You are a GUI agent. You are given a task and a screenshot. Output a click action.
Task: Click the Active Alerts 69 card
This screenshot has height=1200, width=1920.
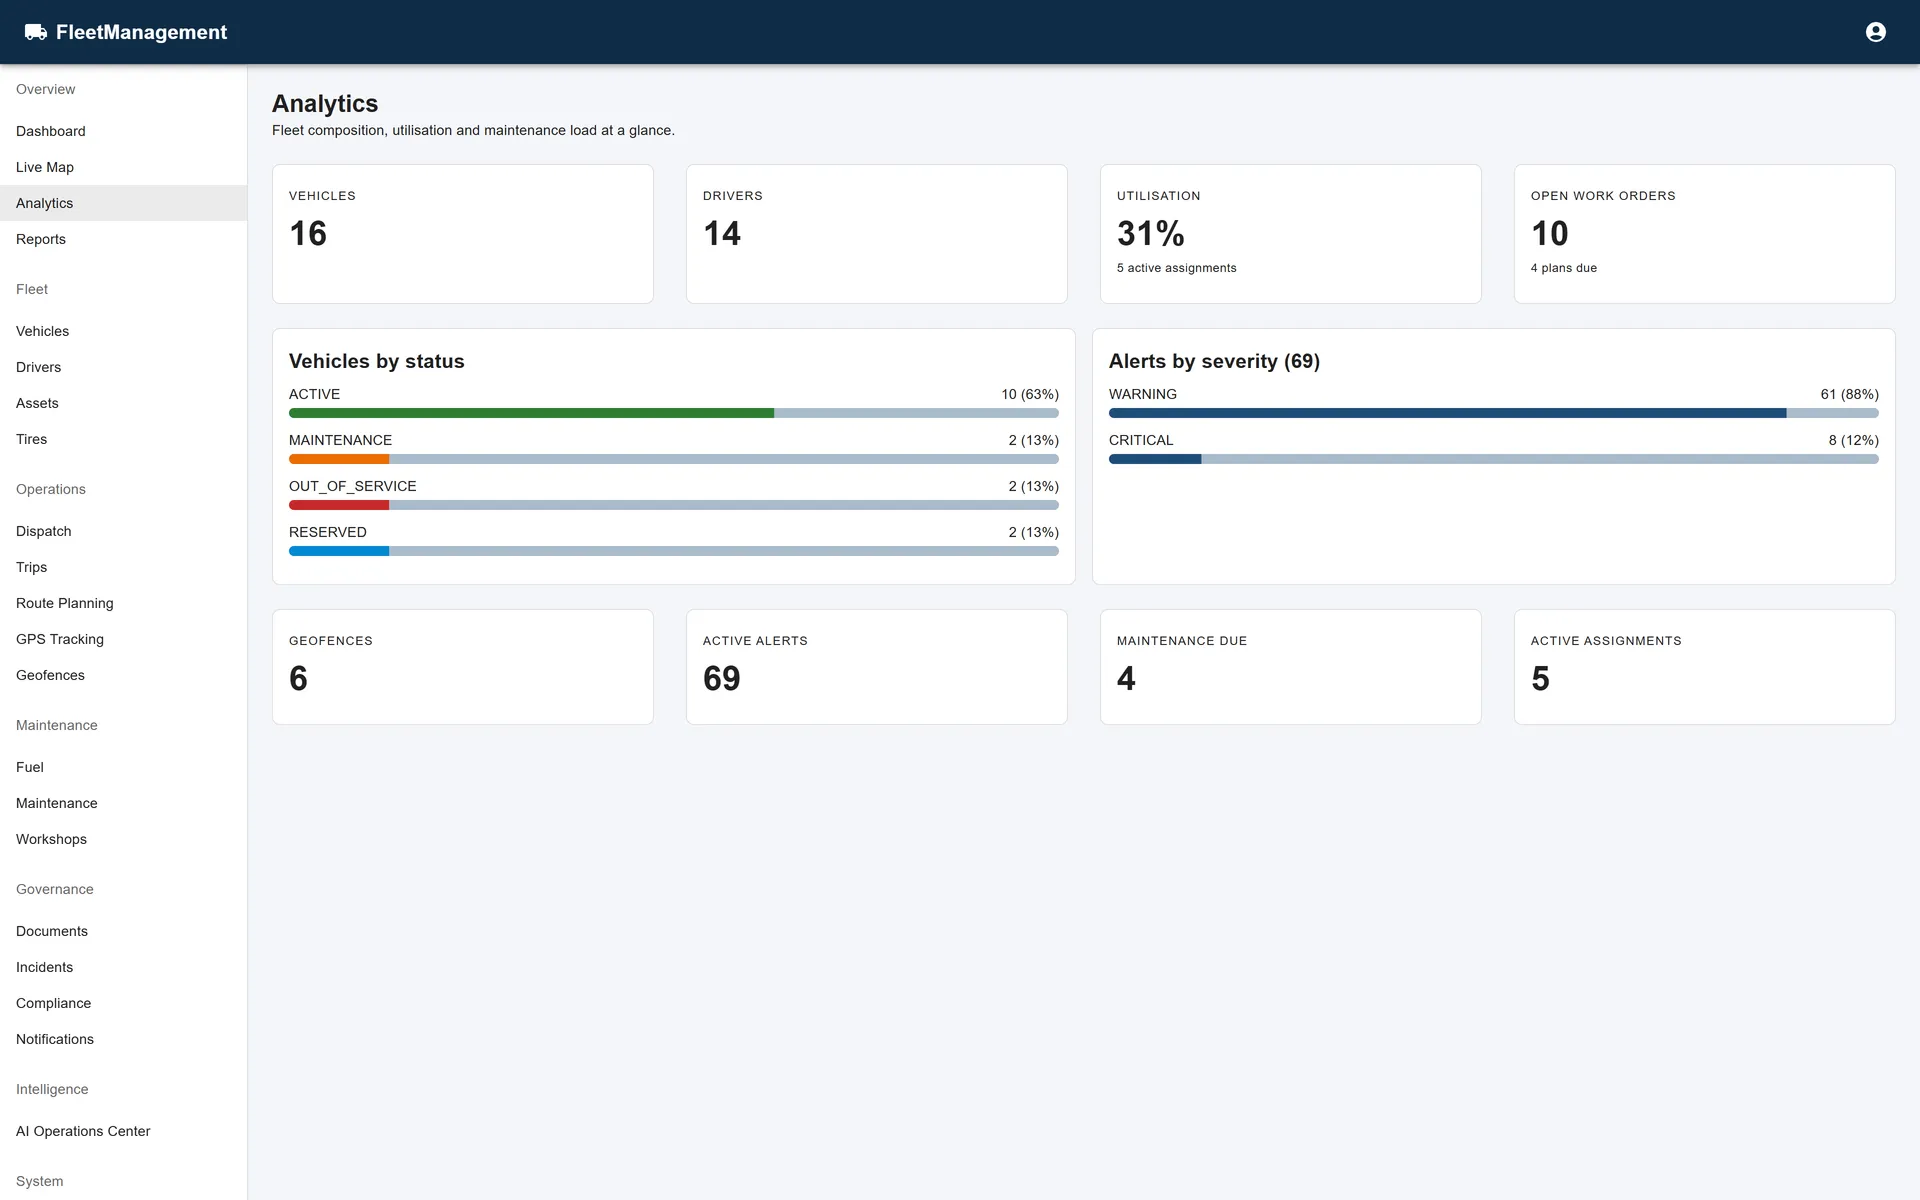pos(877,667)
